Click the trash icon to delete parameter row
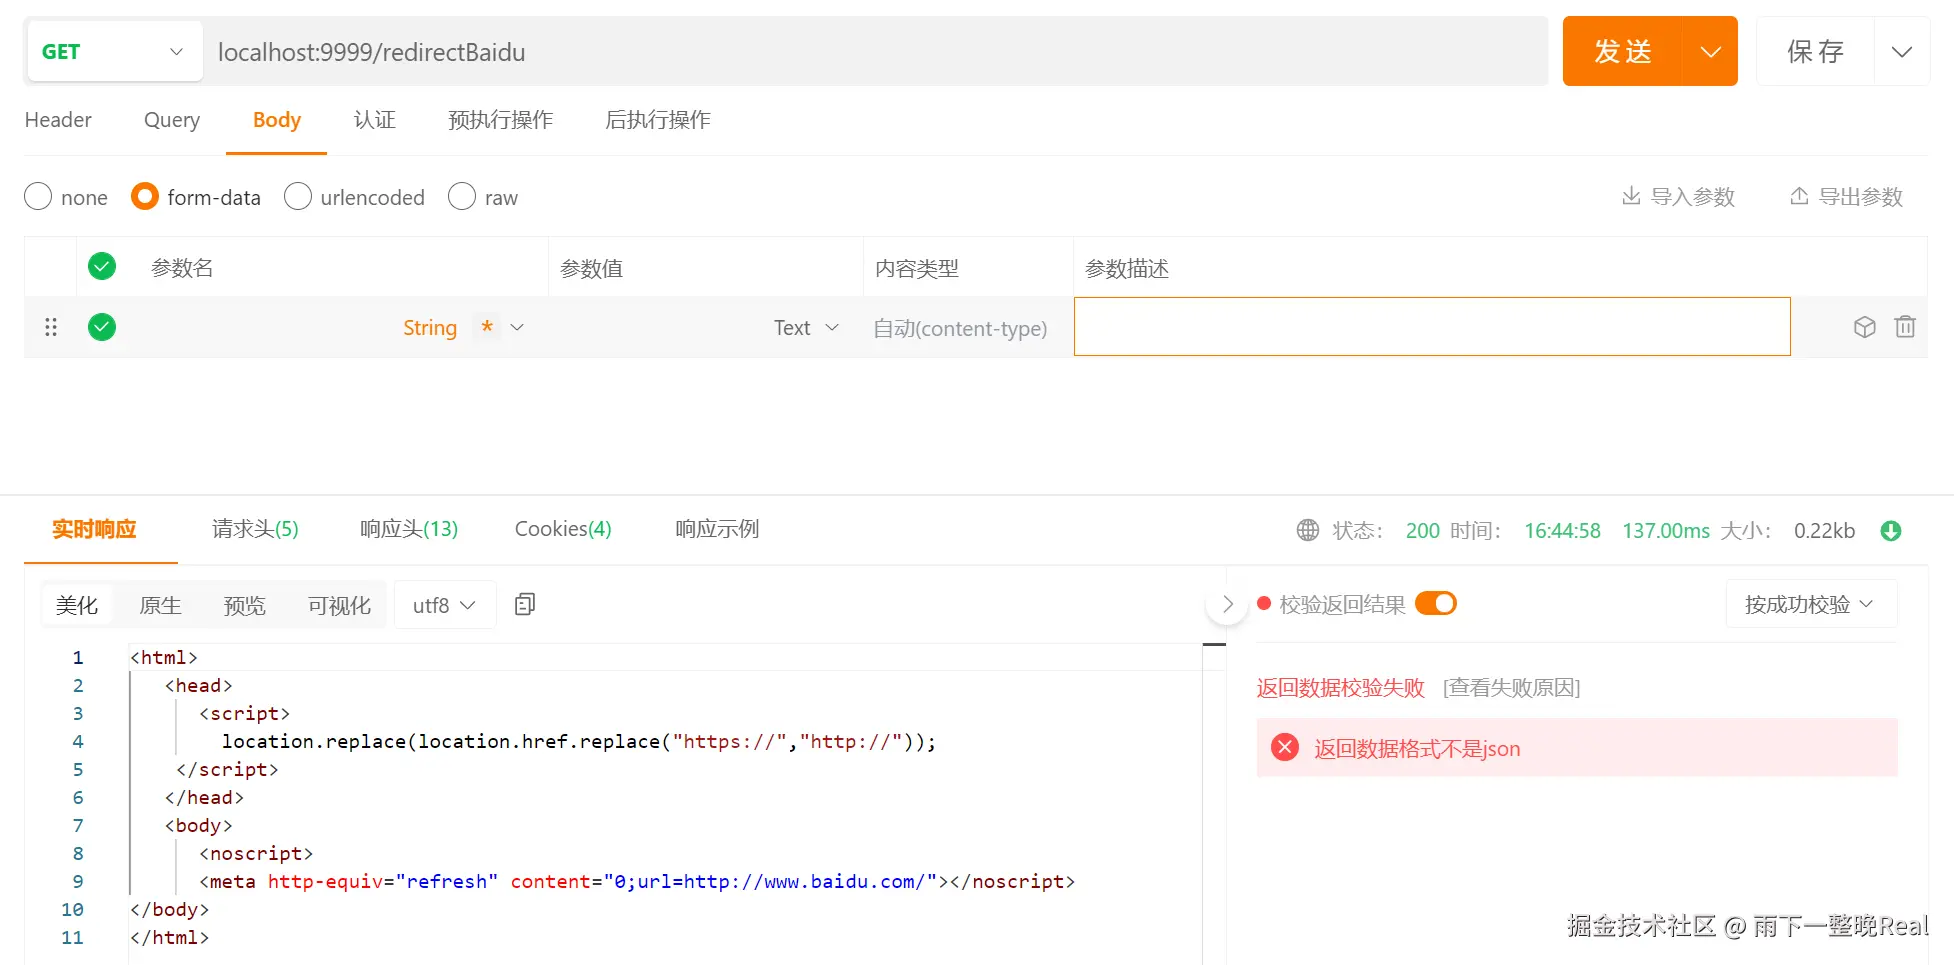Screen dimensions: 1954x965 pos(1904,327)
